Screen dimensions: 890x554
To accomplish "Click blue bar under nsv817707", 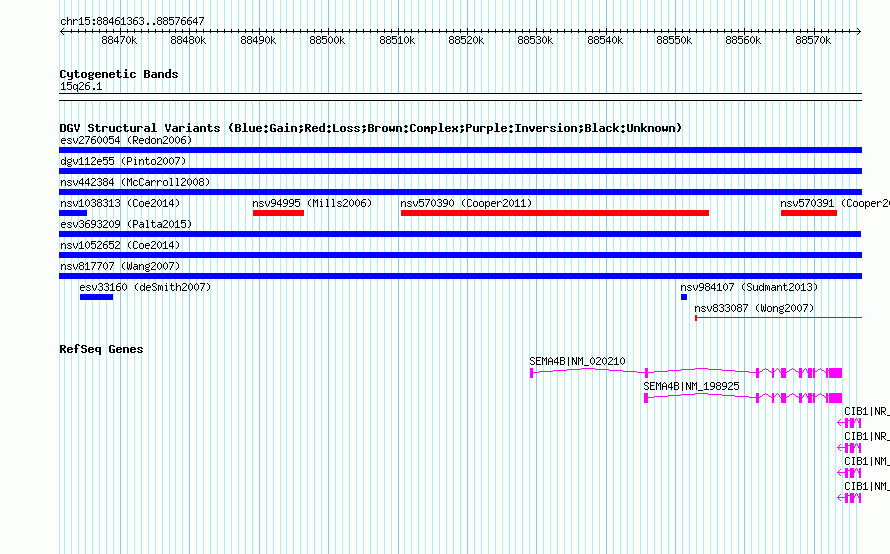I will pyautogui.click(x=460, y=276).
